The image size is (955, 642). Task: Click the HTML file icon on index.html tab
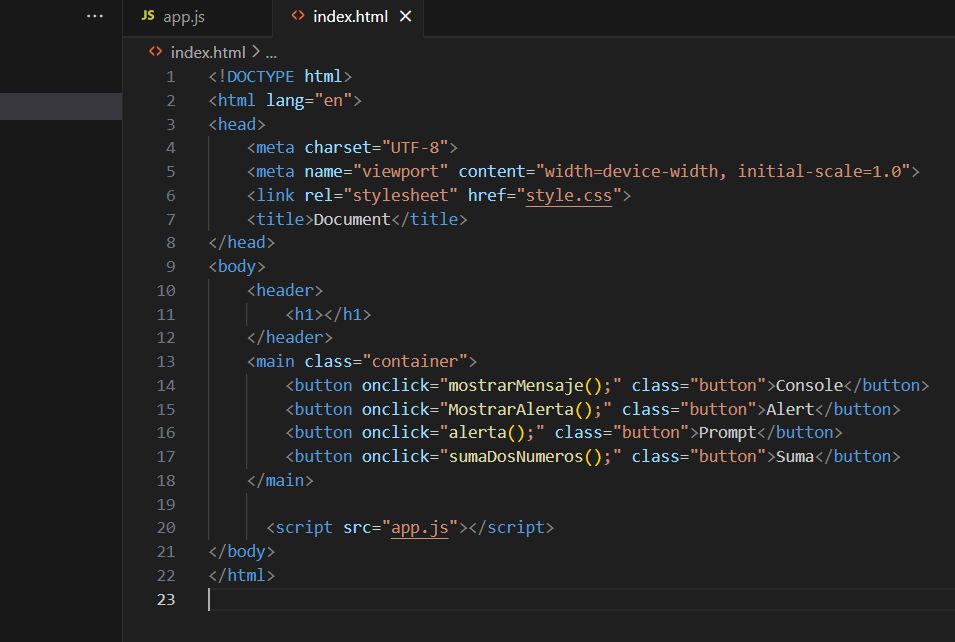click(x=298, y=16)
